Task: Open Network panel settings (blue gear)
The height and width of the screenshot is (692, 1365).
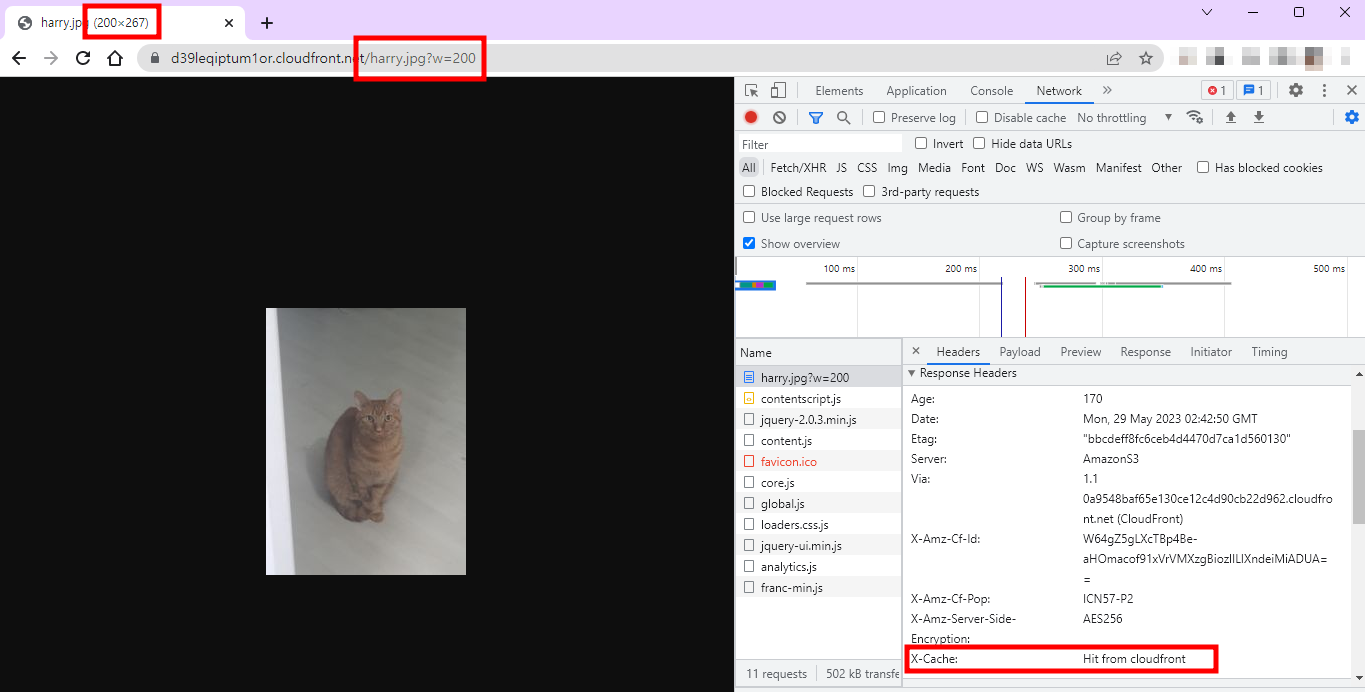Action: 1352,117
